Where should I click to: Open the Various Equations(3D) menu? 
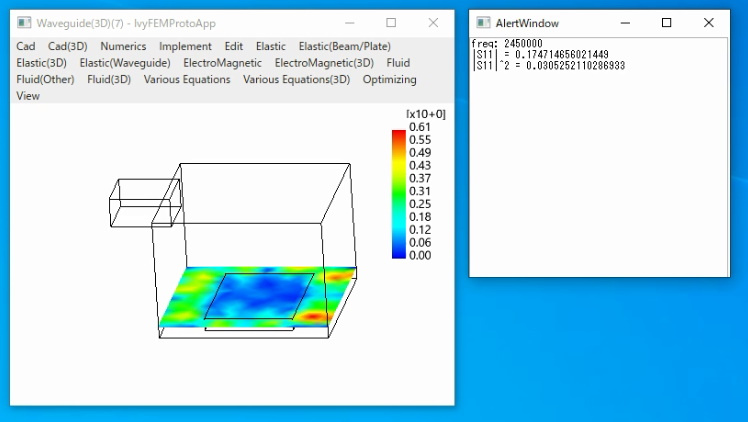pyautogui.click(x=296, y=79)
